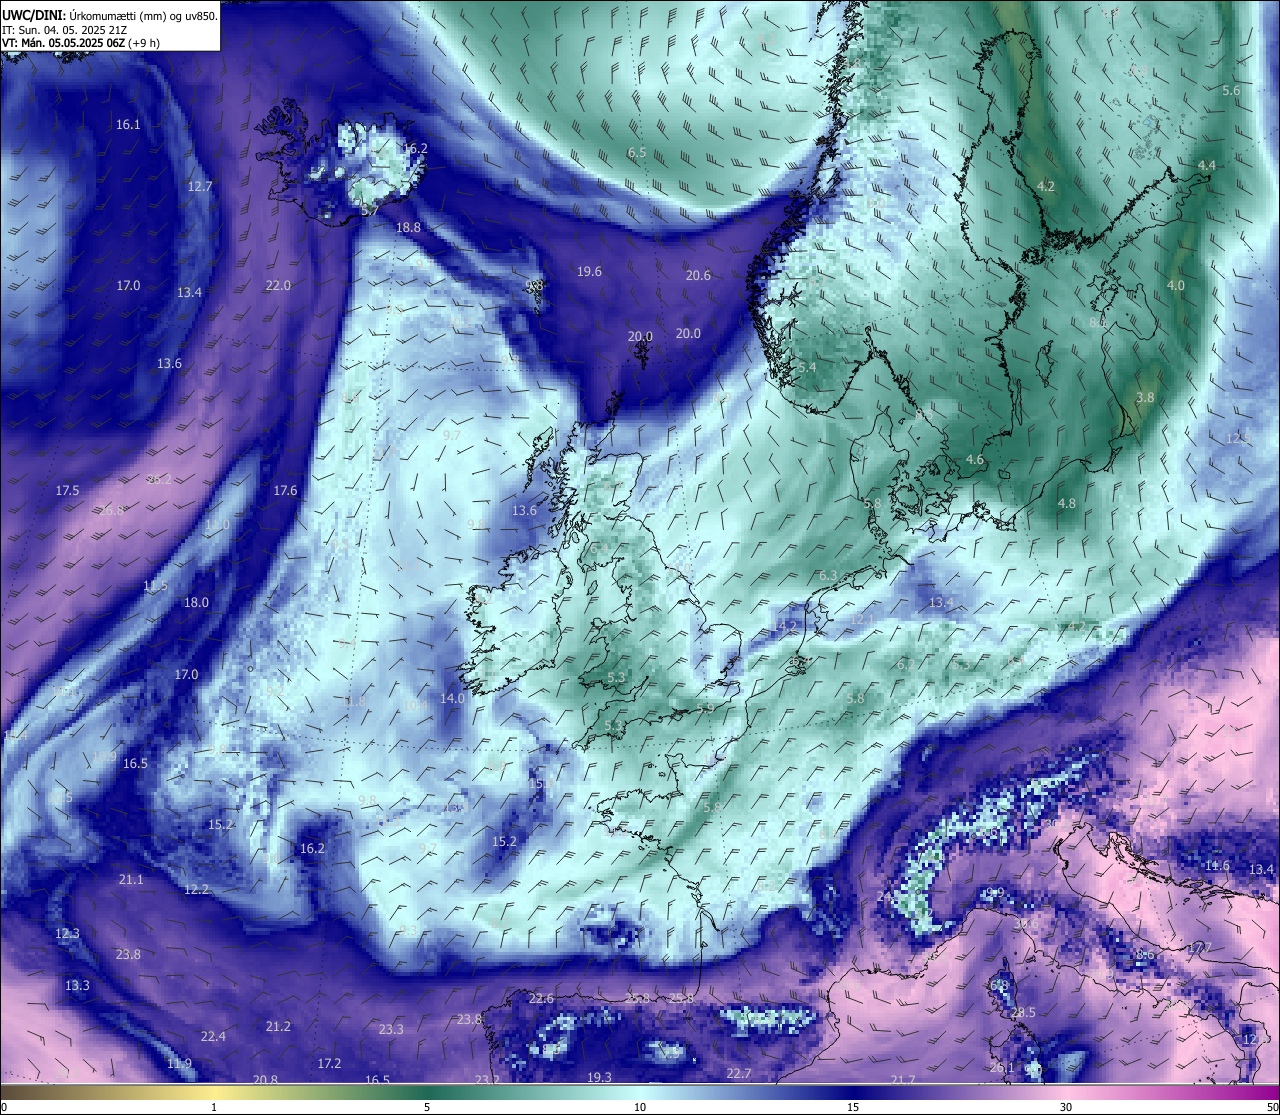Click the 4.0 value on the map
Screen dimensions: 1280x1115
pos(1176,286)
